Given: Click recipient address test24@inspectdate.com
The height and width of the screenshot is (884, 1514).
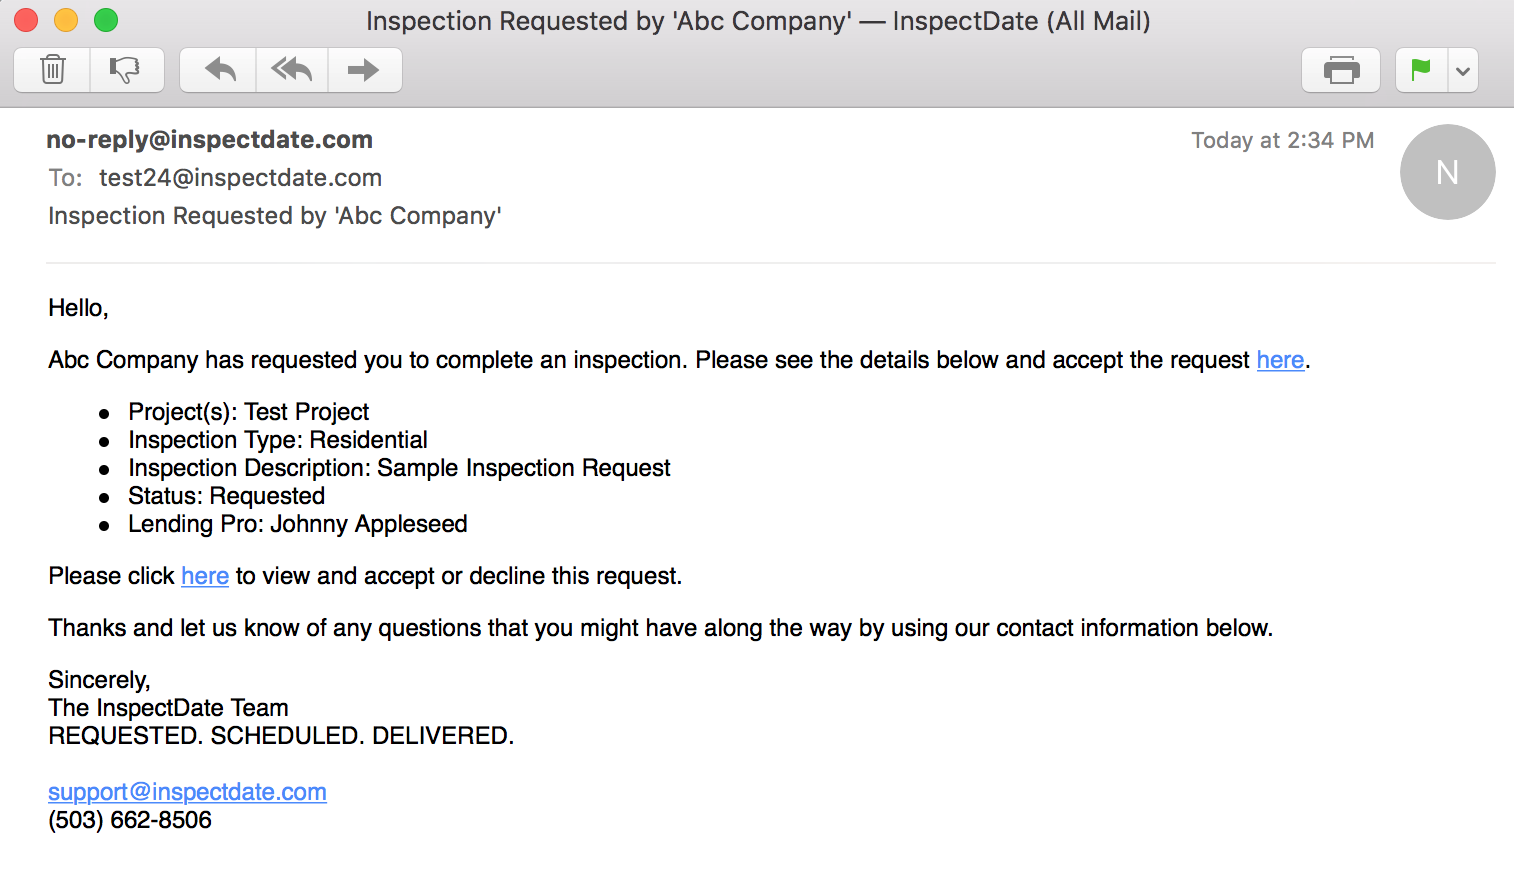Looking at the screenshot, I should (x=240, y=178).
